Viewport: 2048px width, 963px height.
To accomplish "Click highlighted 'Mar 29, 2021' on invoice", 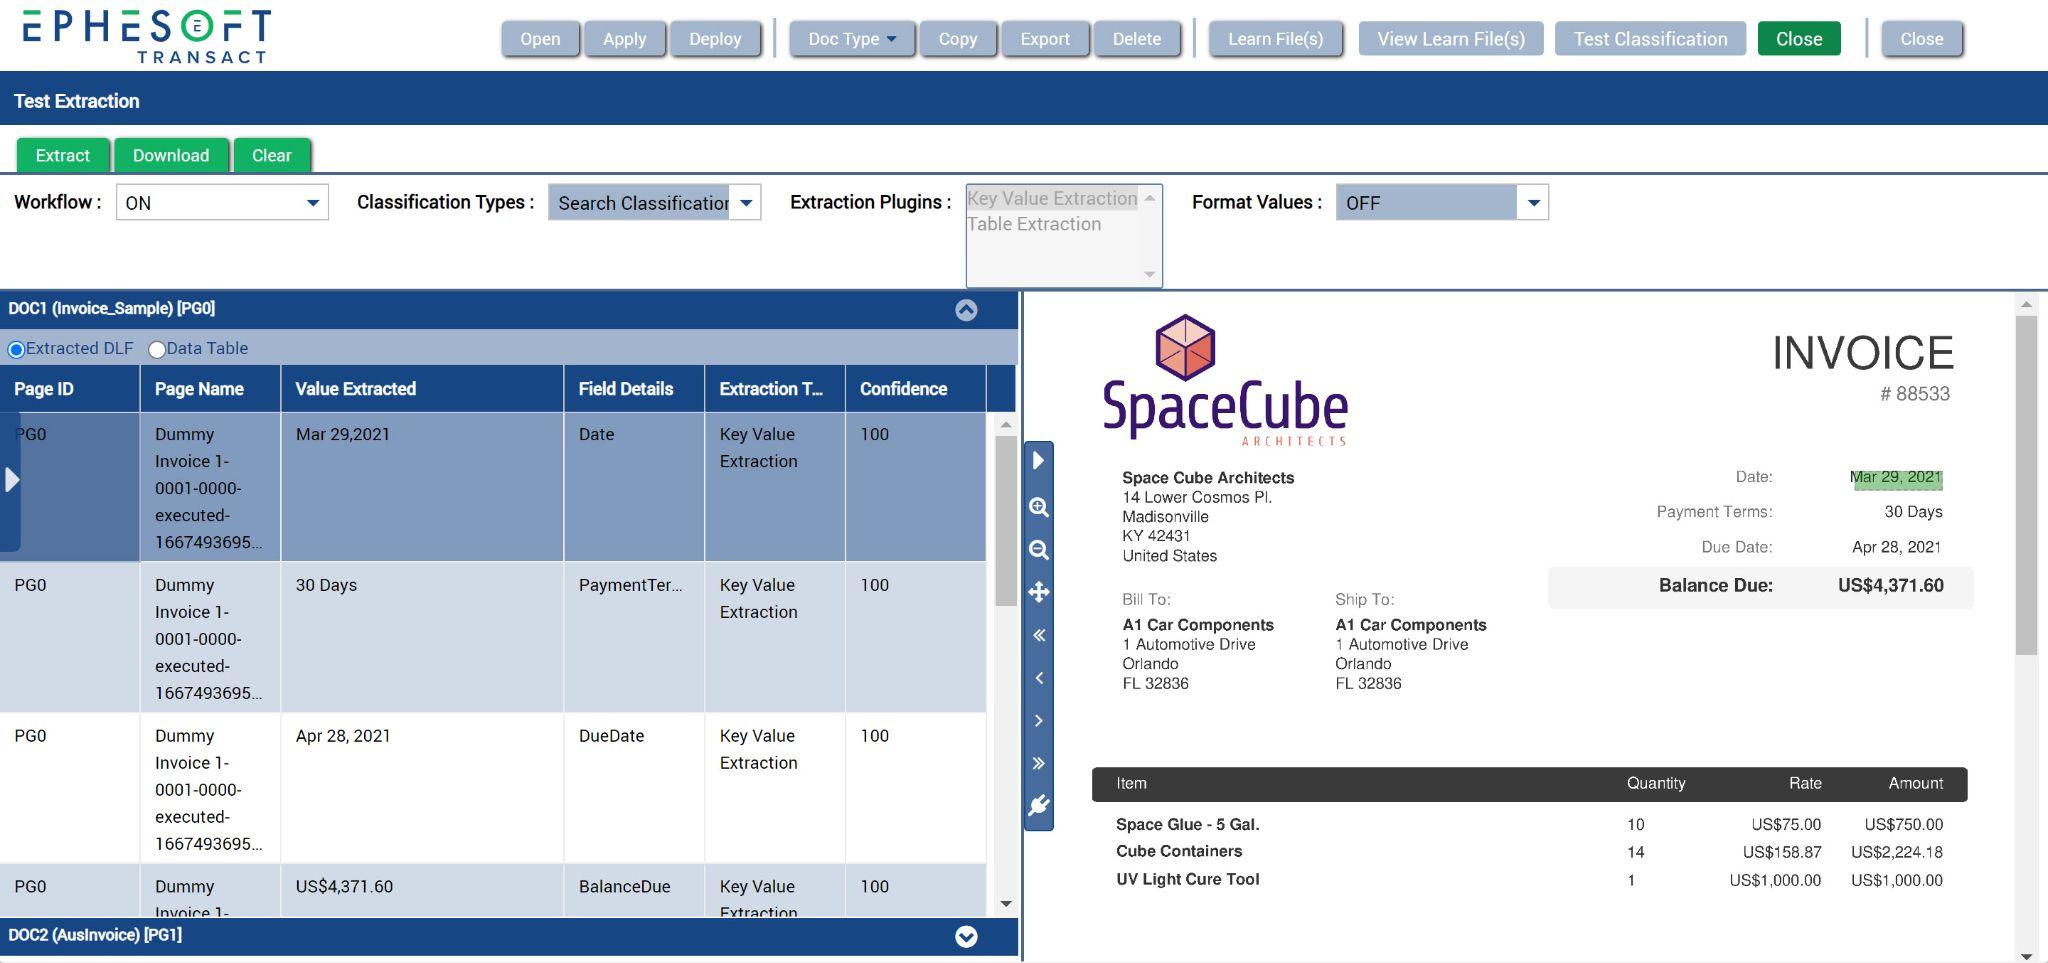I will point(1896,478).
